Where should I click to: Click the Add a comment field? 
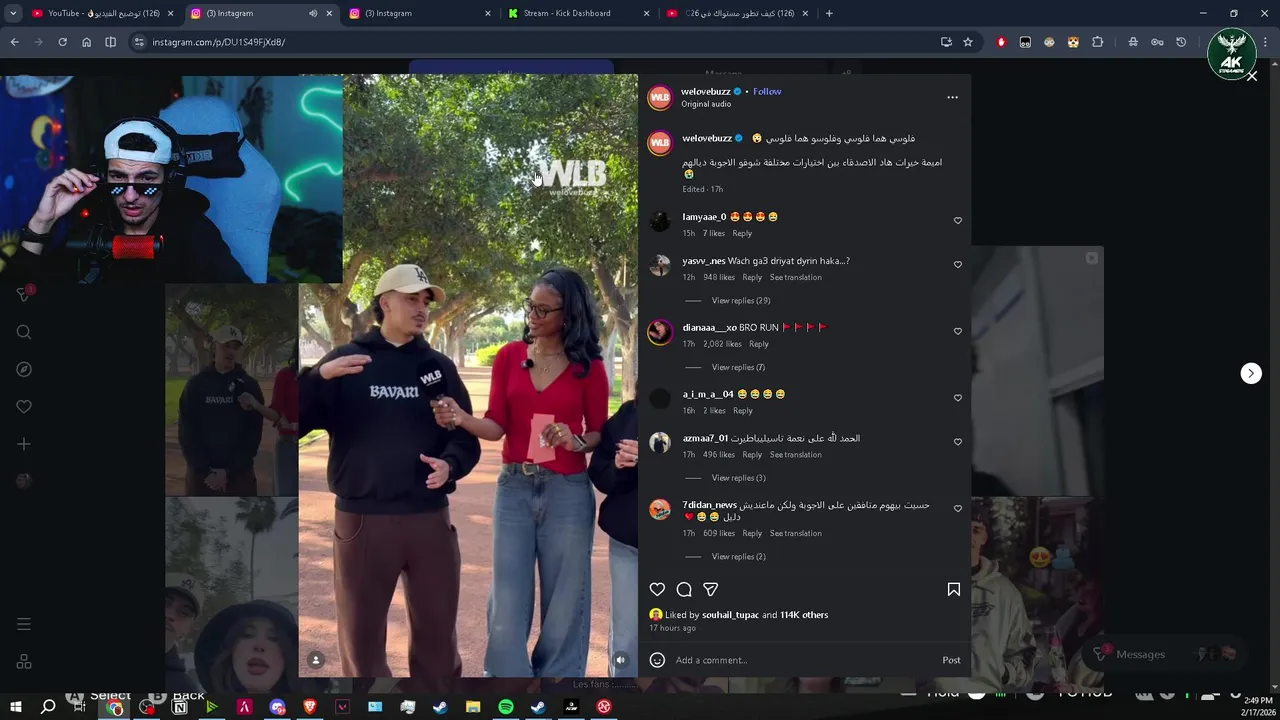coord(805,660)
